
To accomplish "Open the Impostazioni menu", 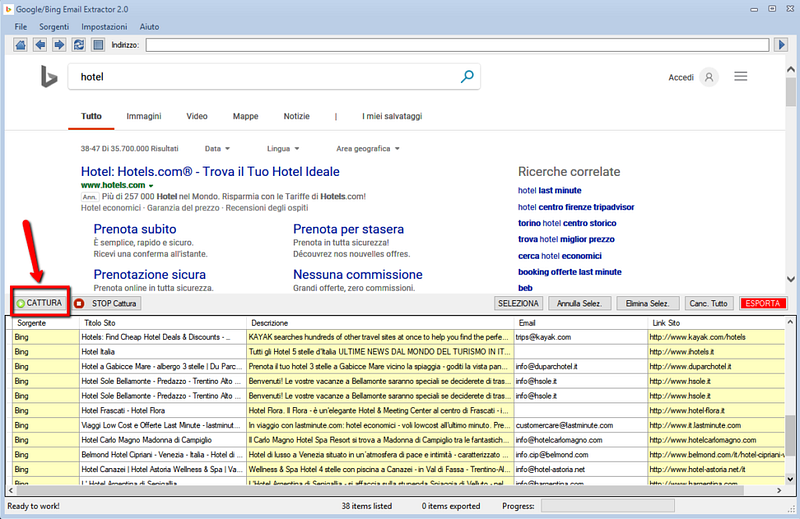I will click(104, 24).
